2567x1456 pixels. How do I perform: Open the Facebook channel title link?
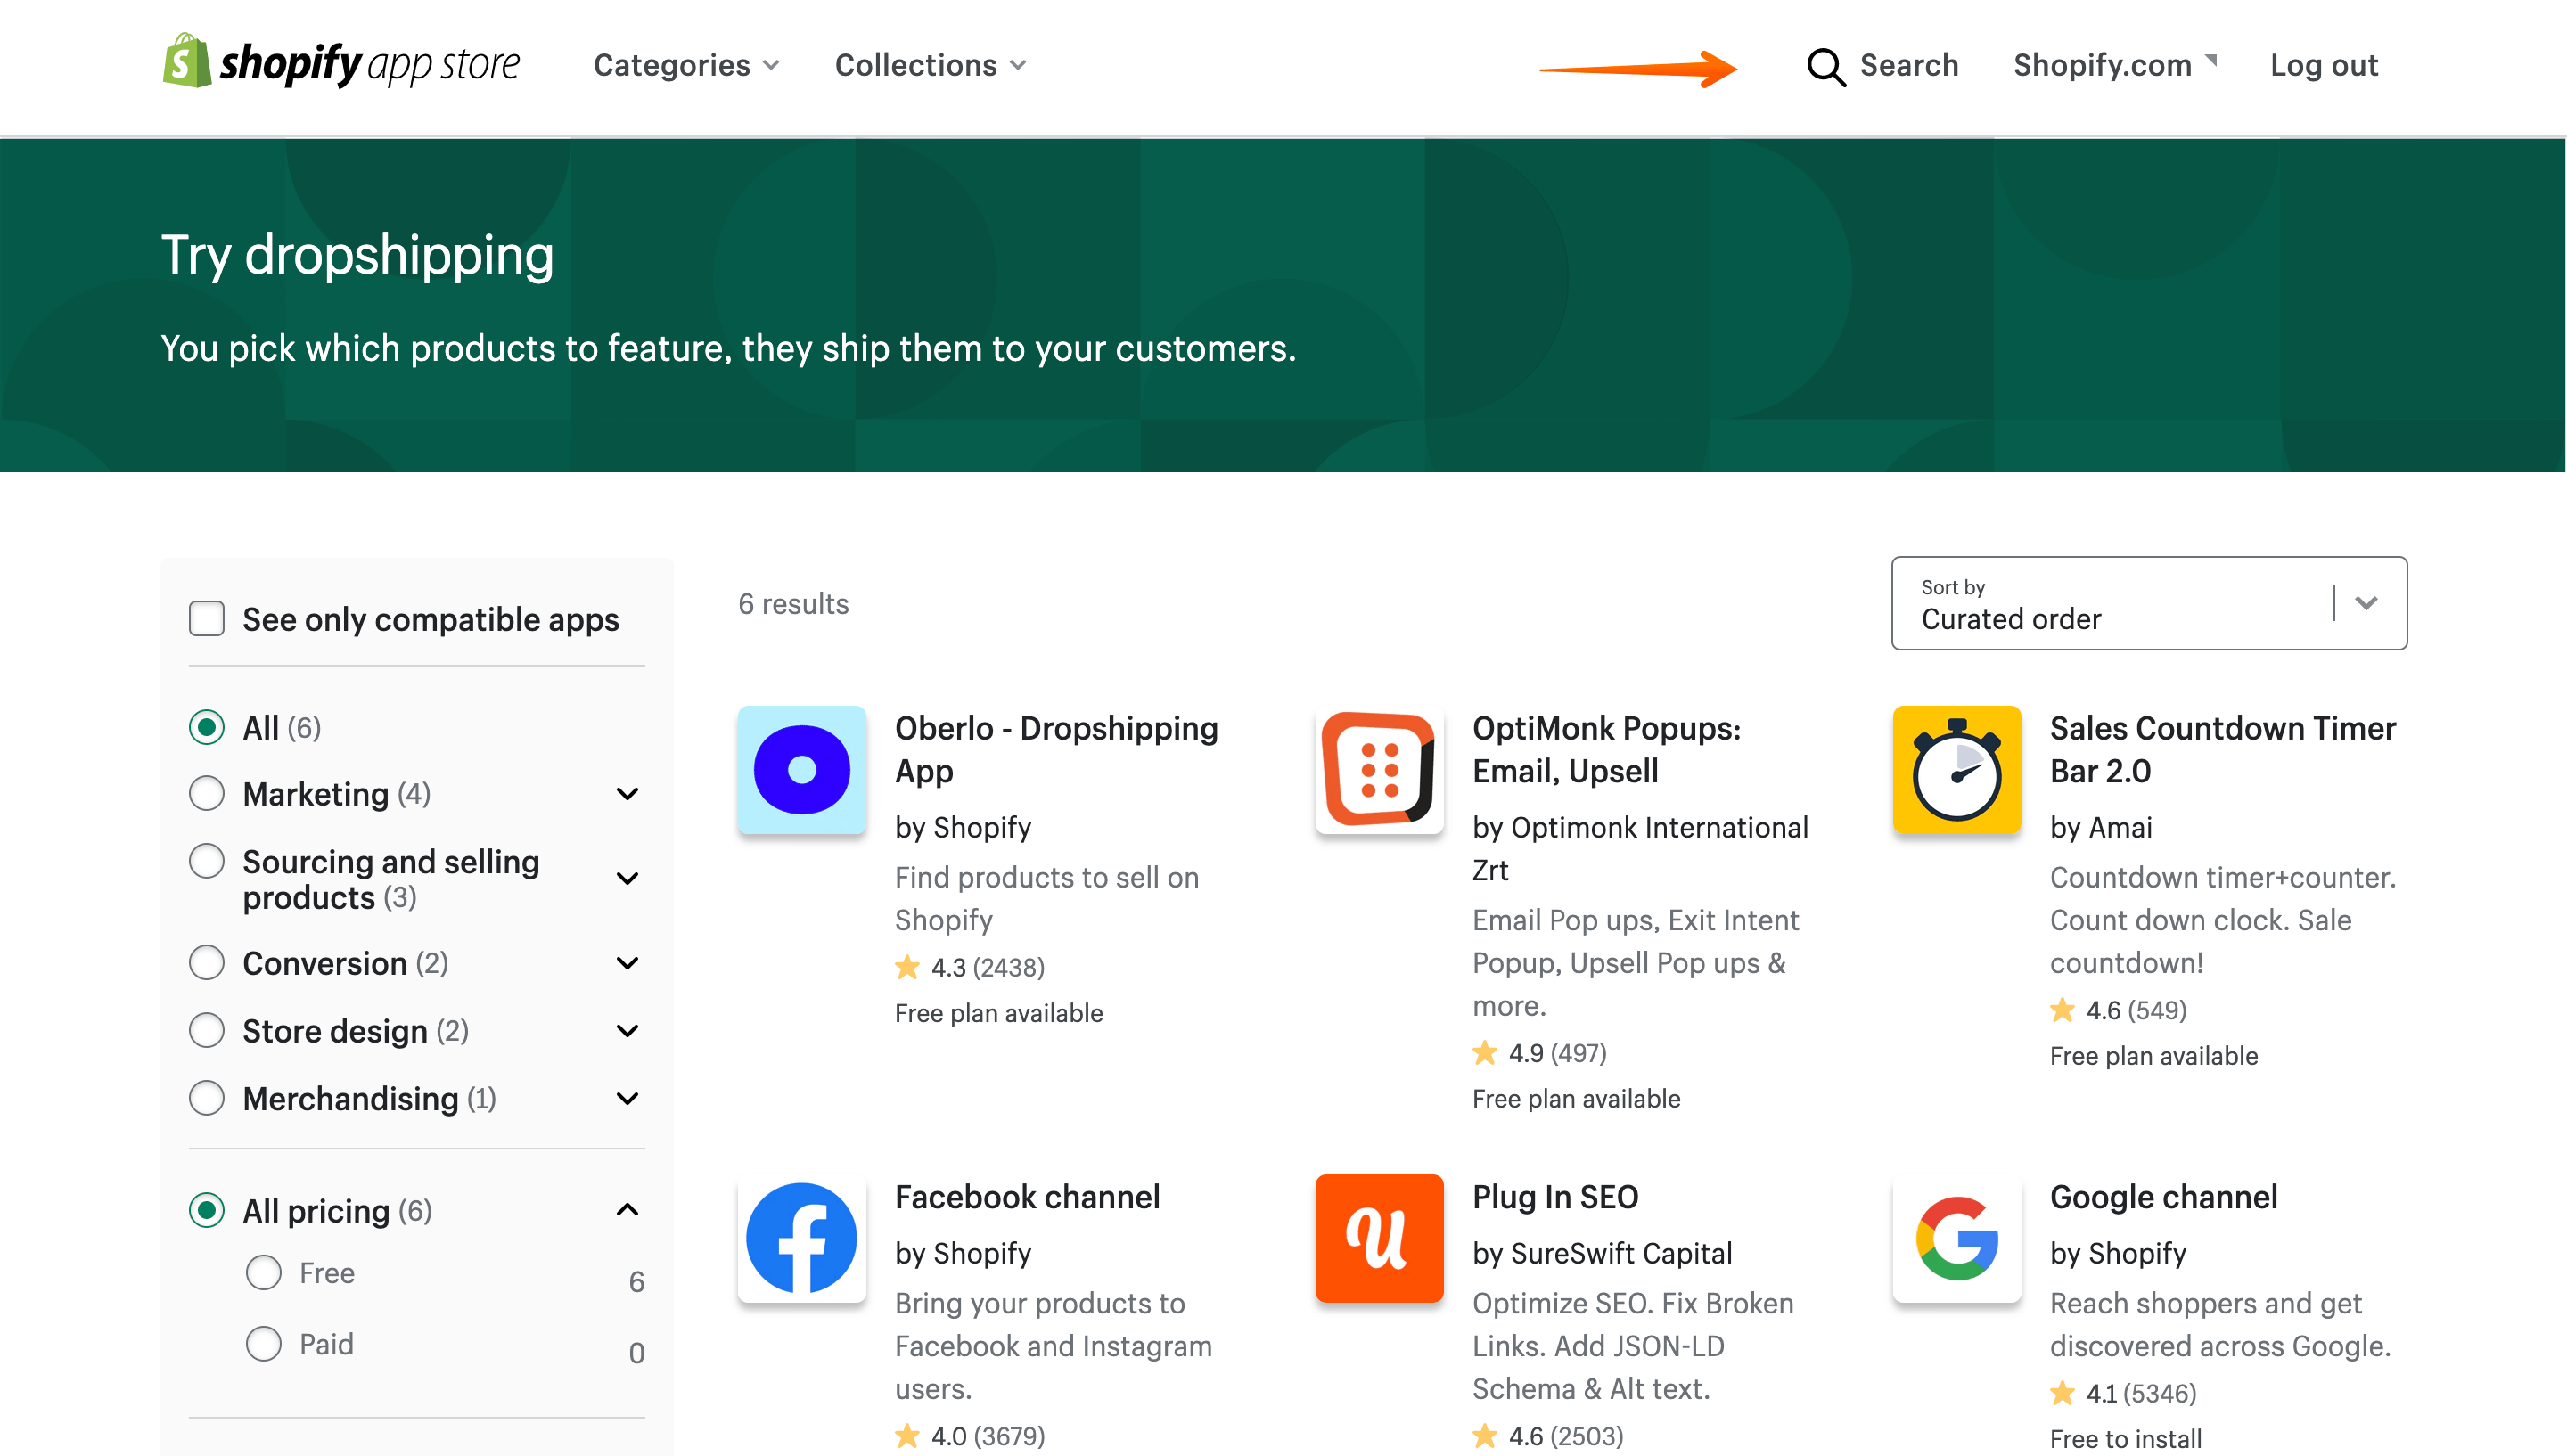point(1027,1196)
